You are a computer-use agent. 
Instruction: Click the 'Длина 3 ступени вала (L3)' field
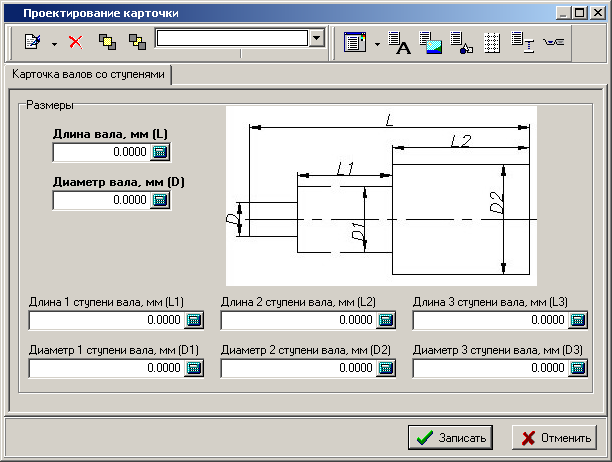[x=490, y=320]
